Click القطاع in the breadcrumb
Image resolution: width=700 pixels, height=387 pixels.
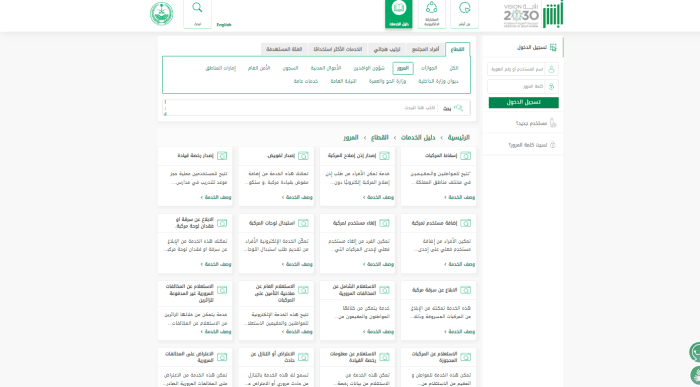click(379, 137)
